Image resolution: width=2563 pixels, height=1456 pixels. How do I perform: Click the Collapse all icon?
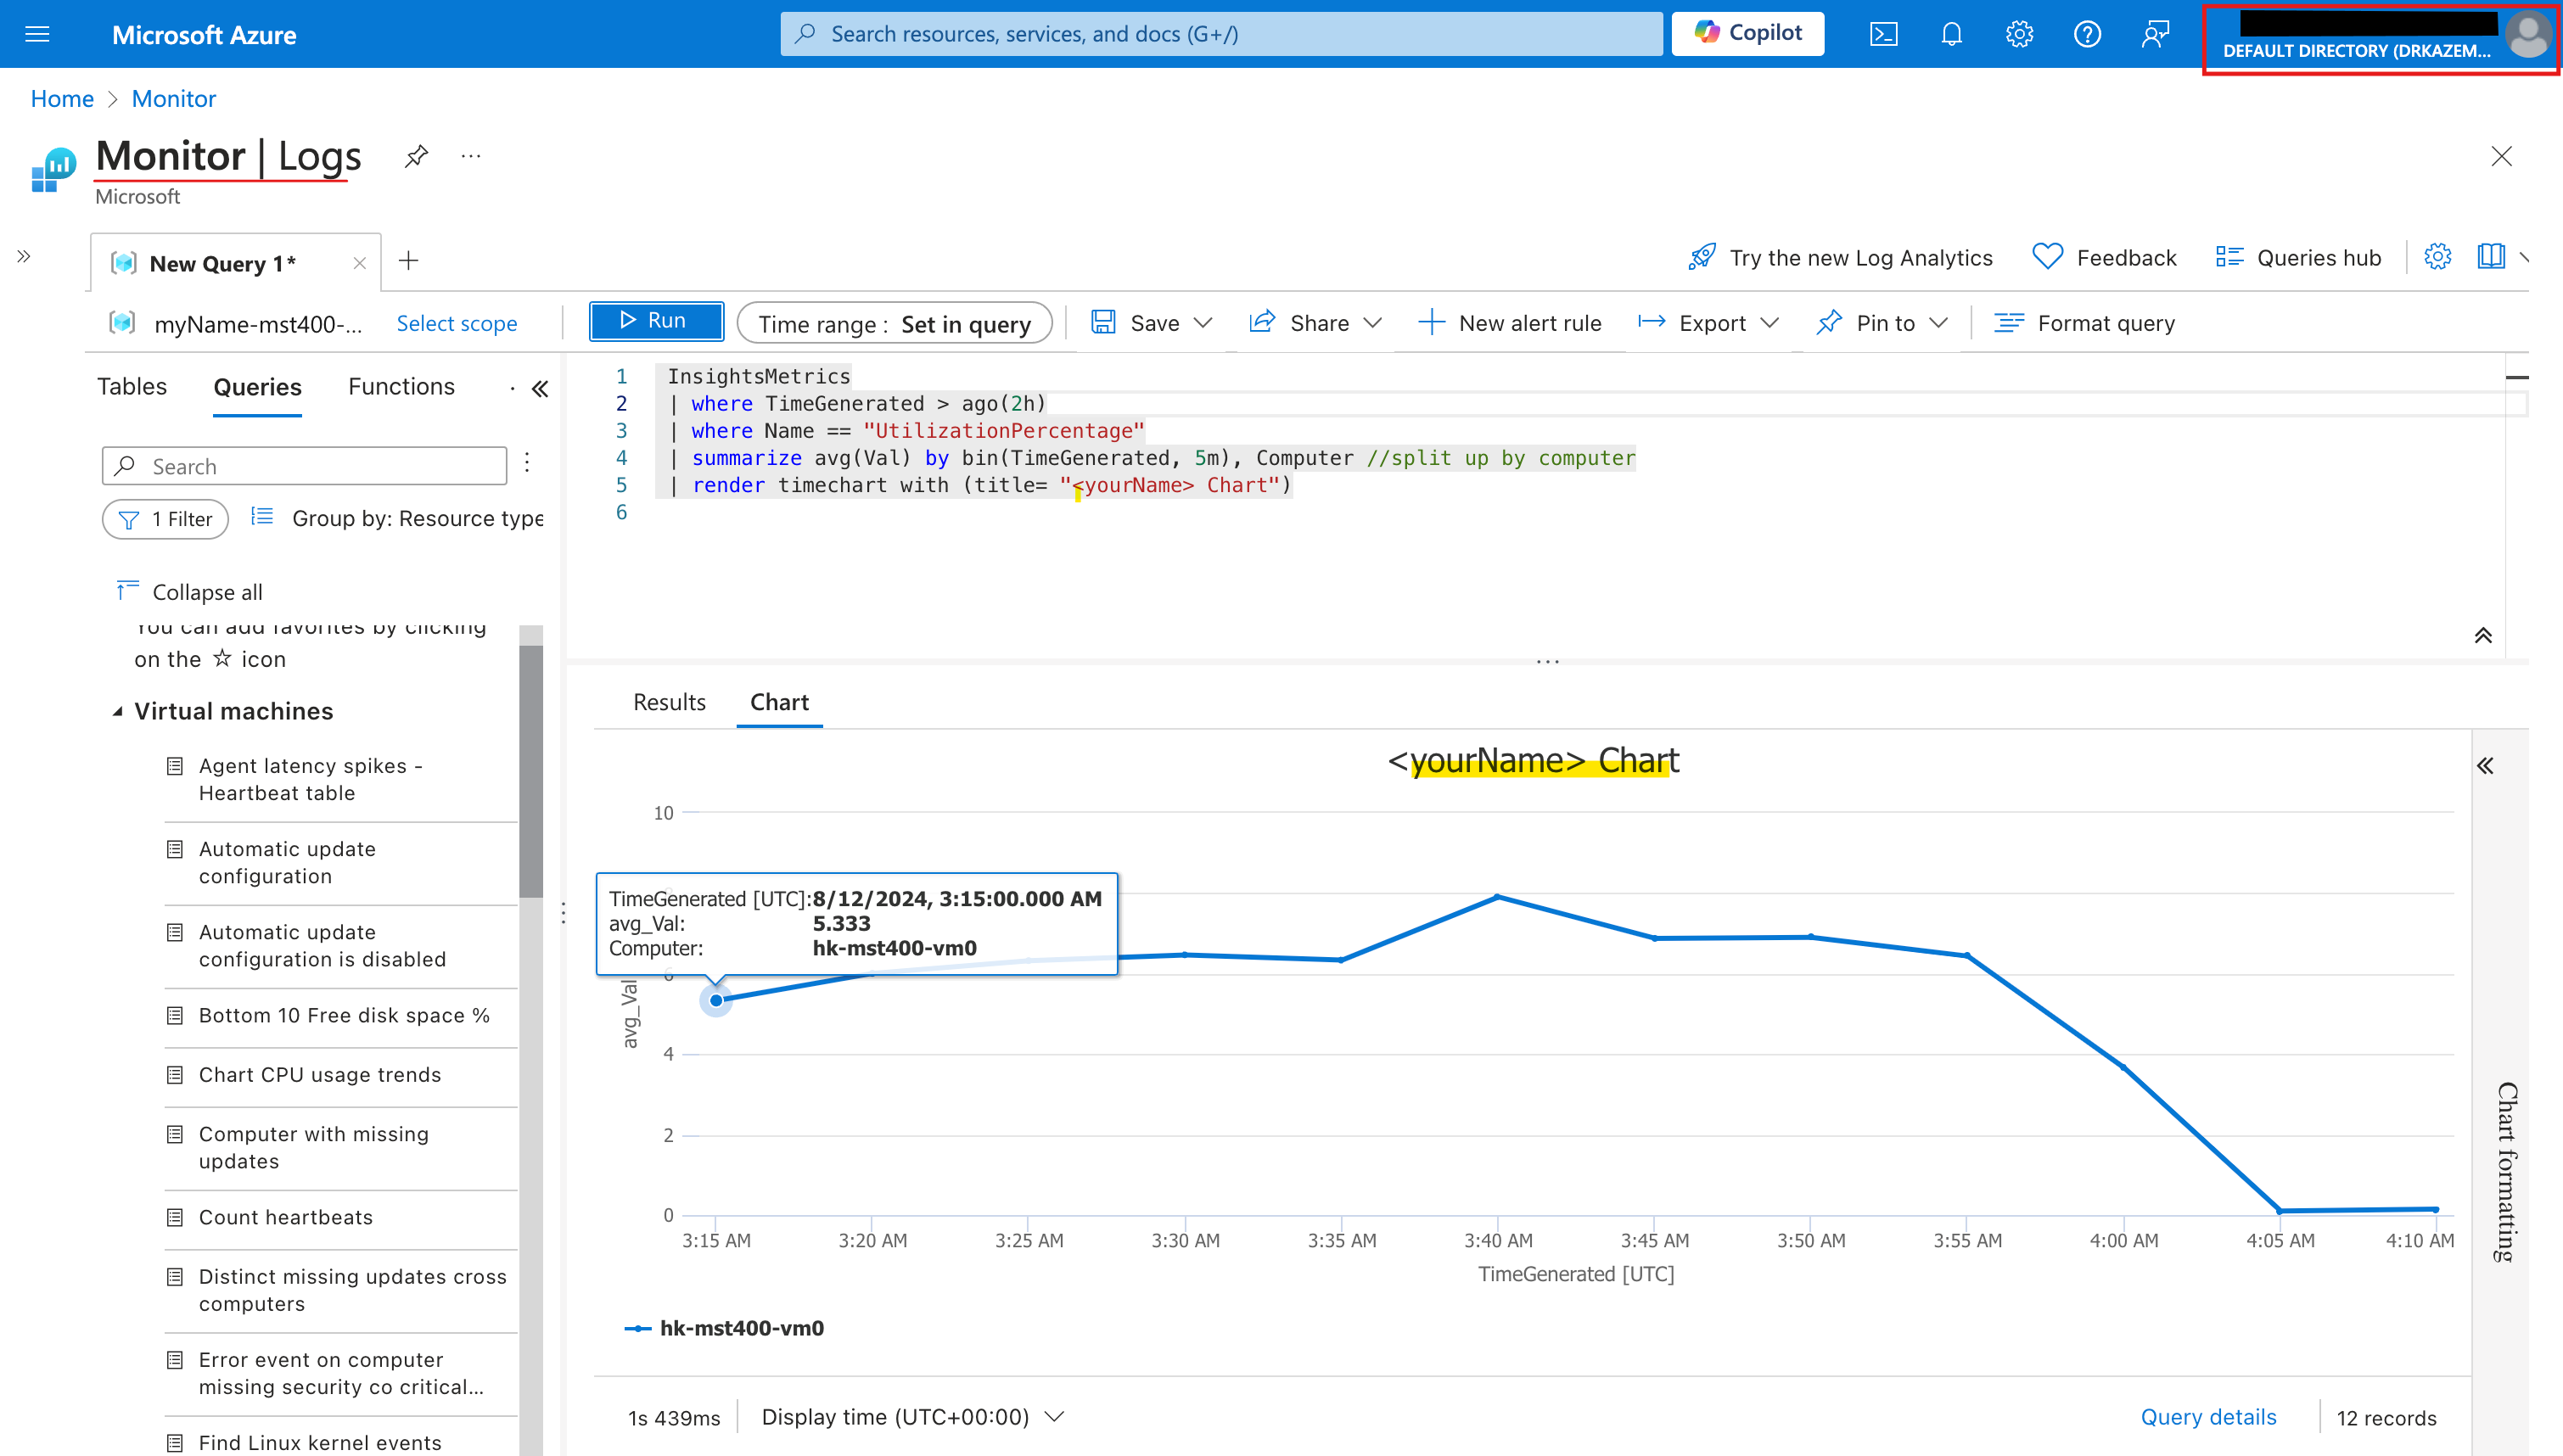128,590
